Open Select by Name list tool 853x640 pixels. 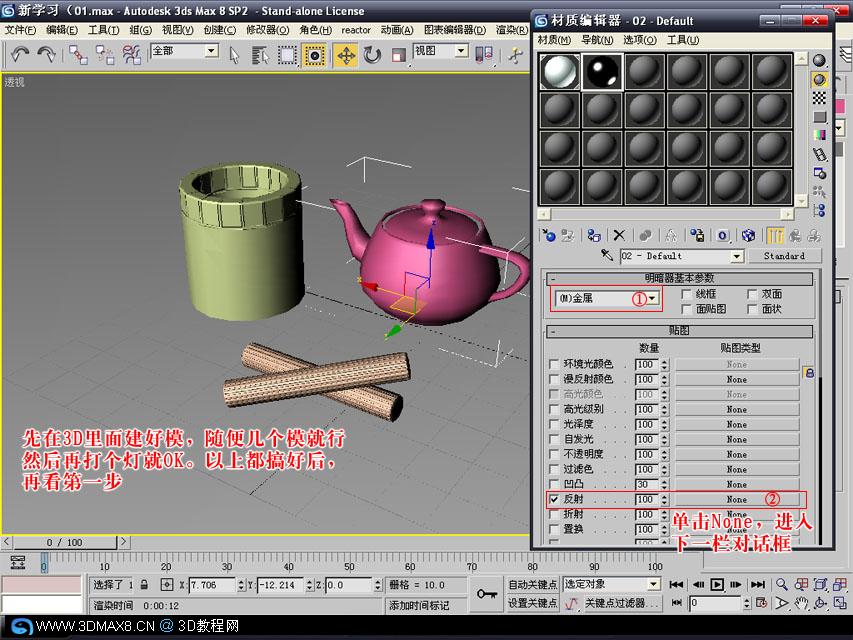(x=260, y=55)
